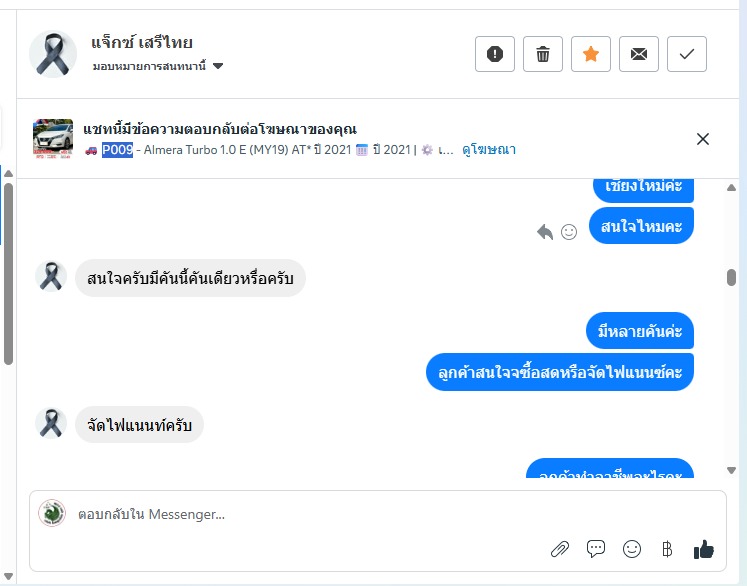
Task: Toggle the orange star follow-up marker
Action: (x=590, y=54)
